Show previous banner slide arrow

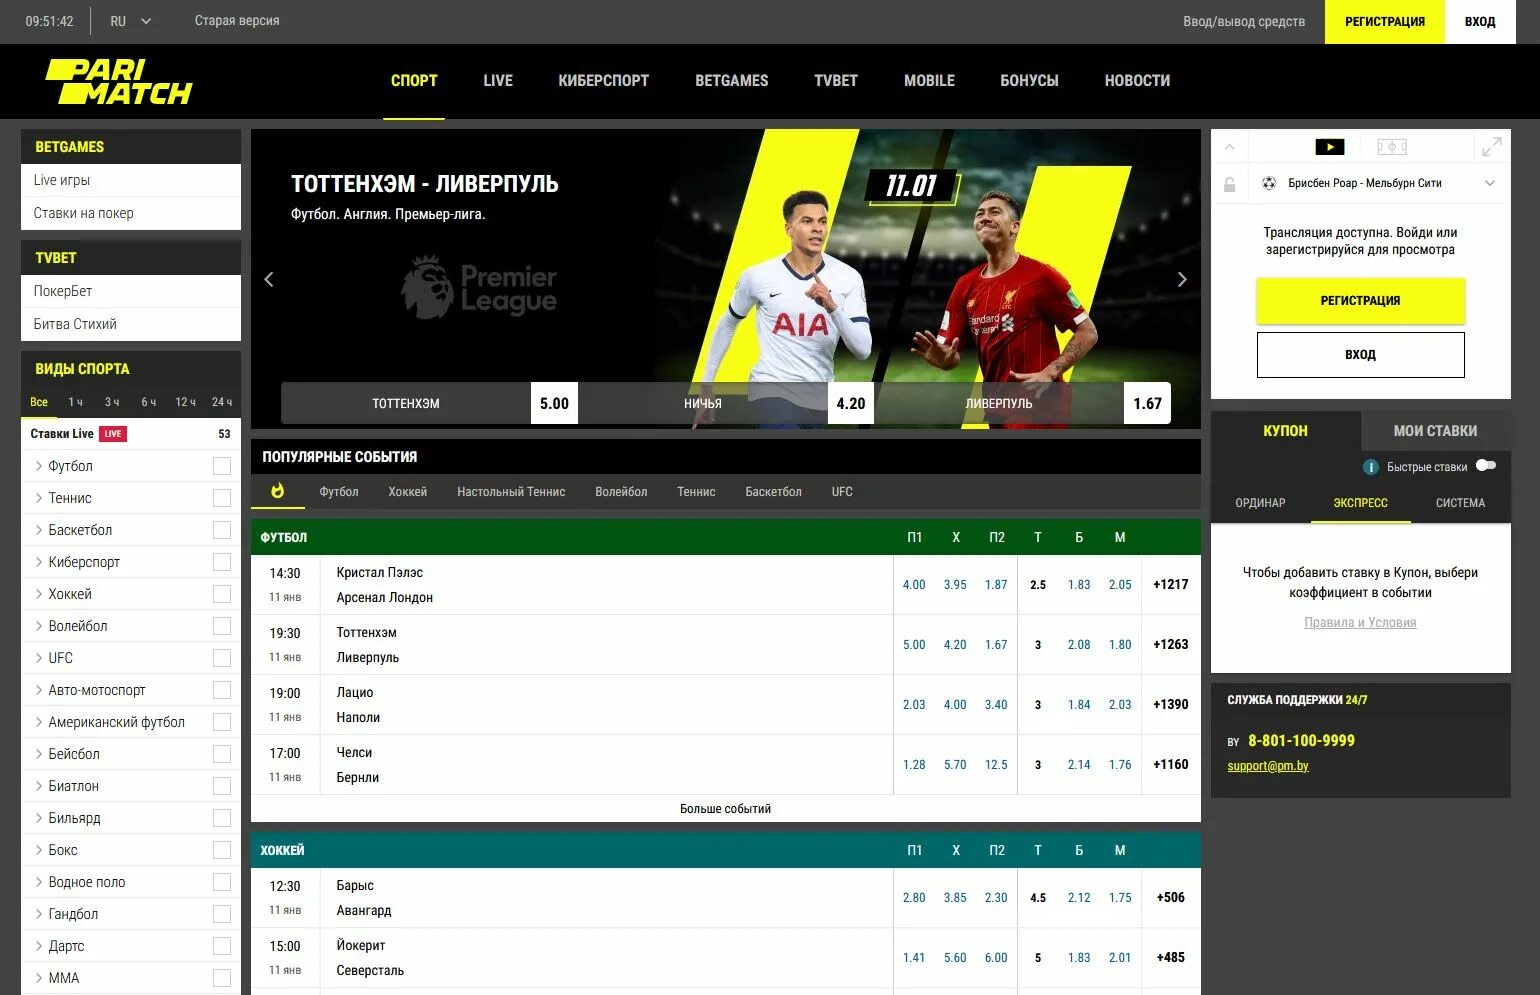click(x=268, y=279)
